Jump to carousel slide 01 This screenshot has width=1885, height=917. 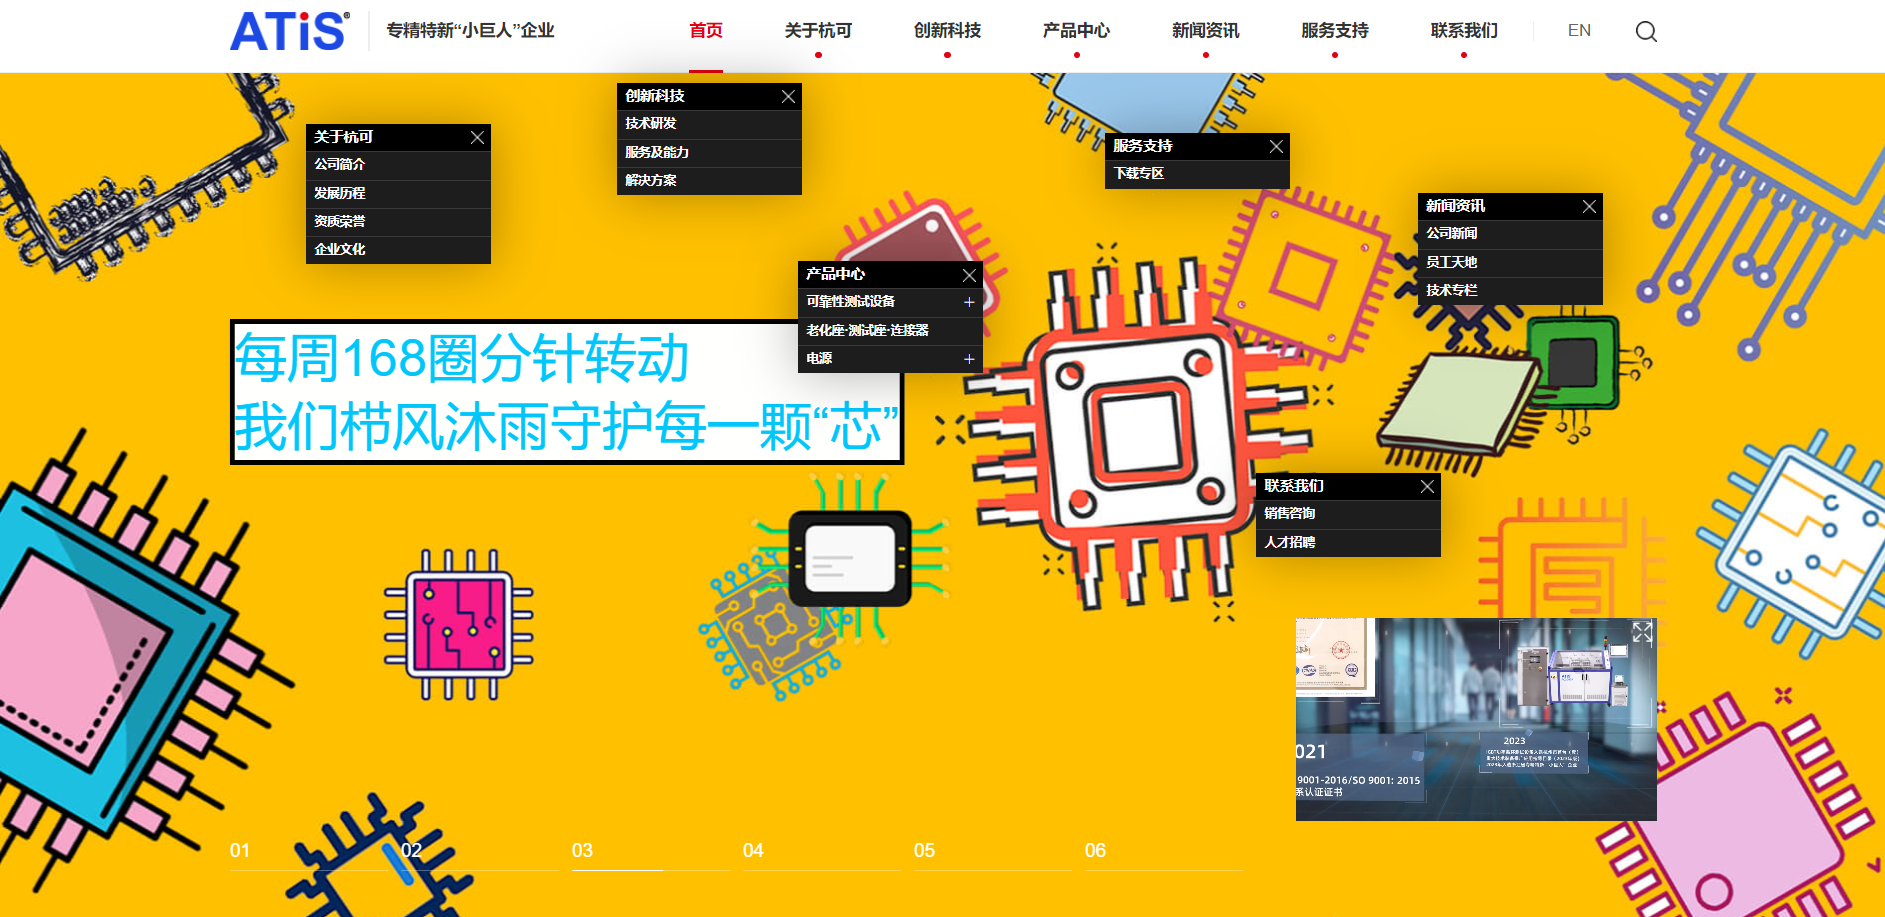pos(240,851)
